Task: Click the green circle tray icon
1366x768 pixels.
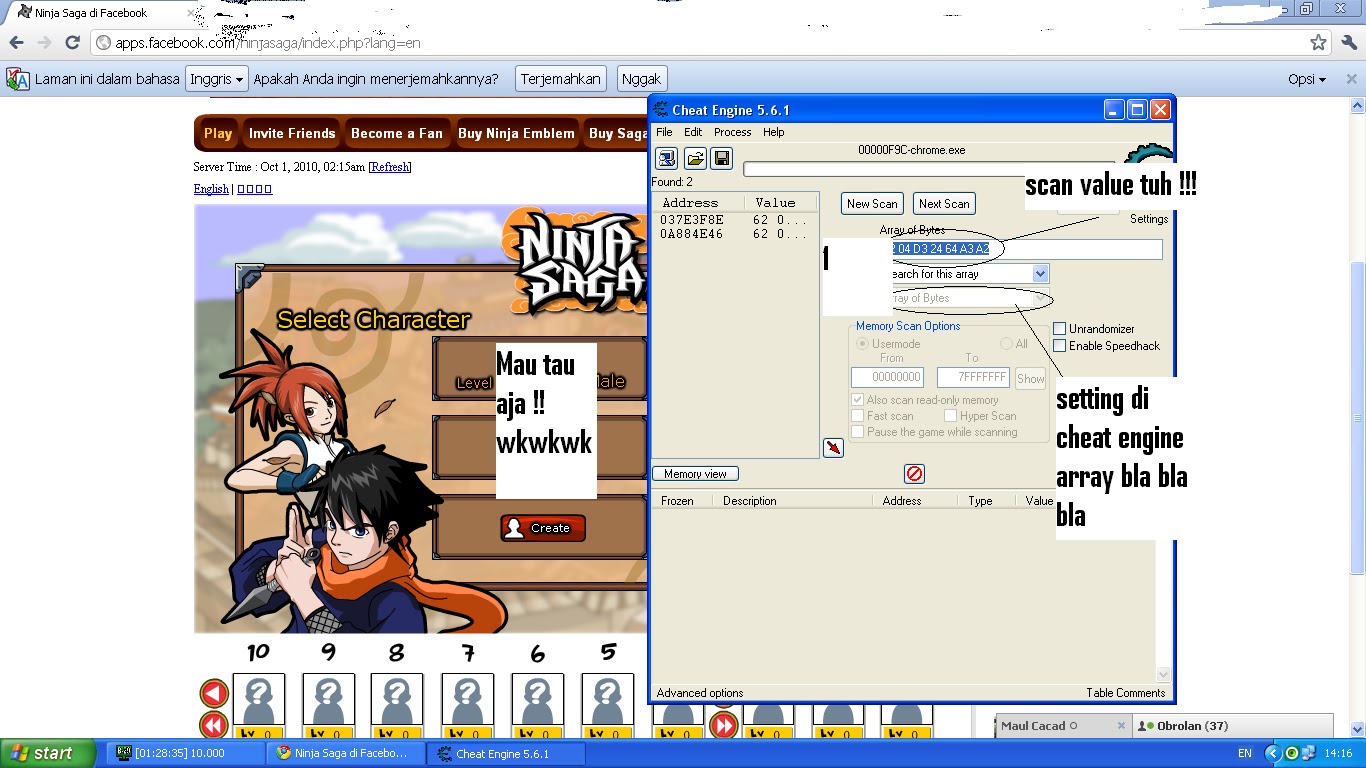Action: tap(1292, 753)
